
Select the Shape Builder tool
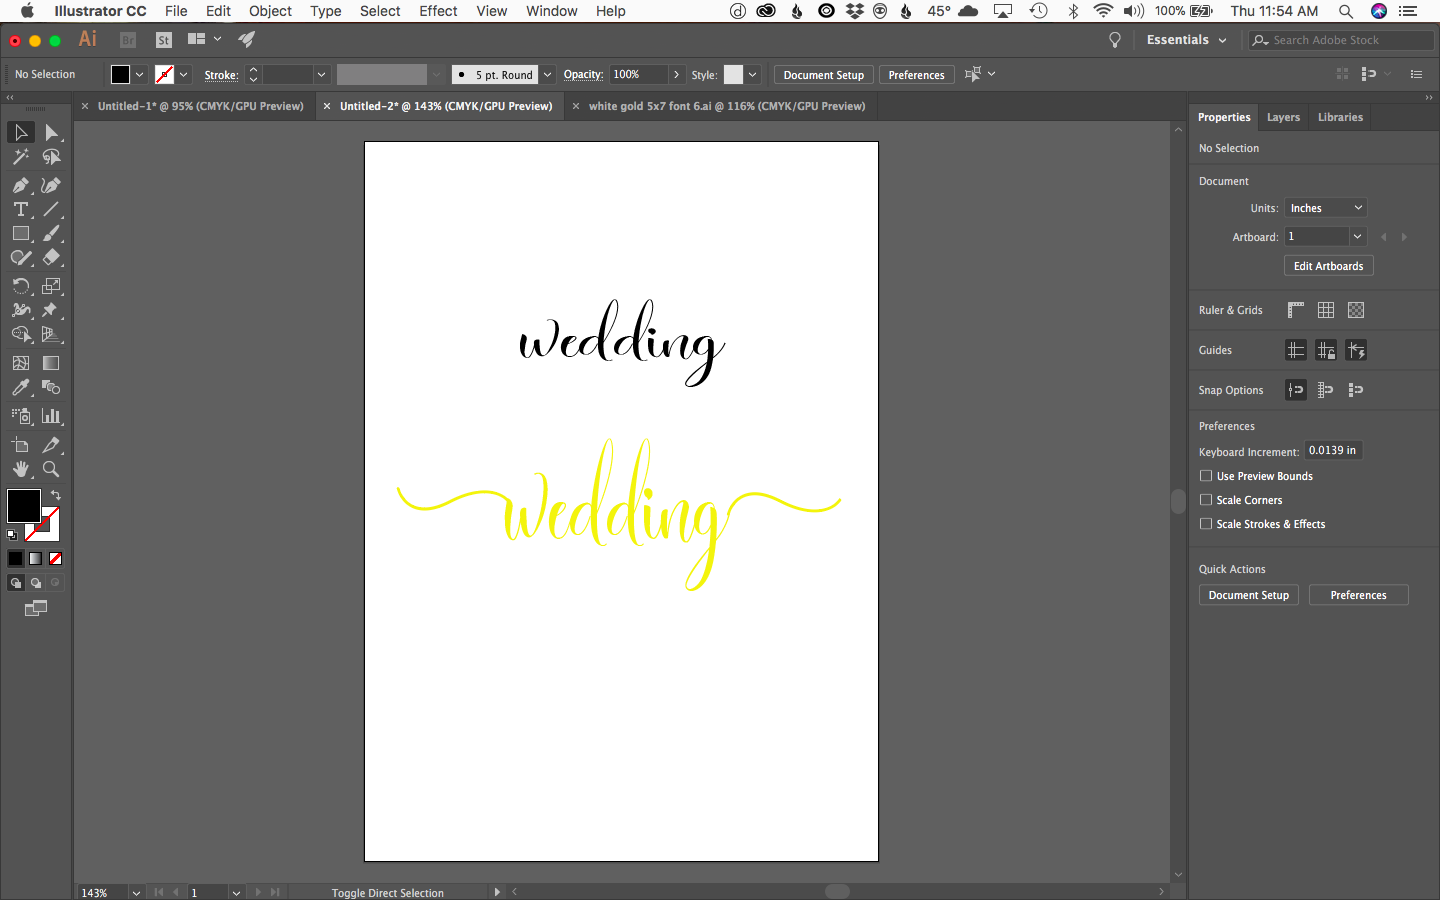[x=21, y=334]
